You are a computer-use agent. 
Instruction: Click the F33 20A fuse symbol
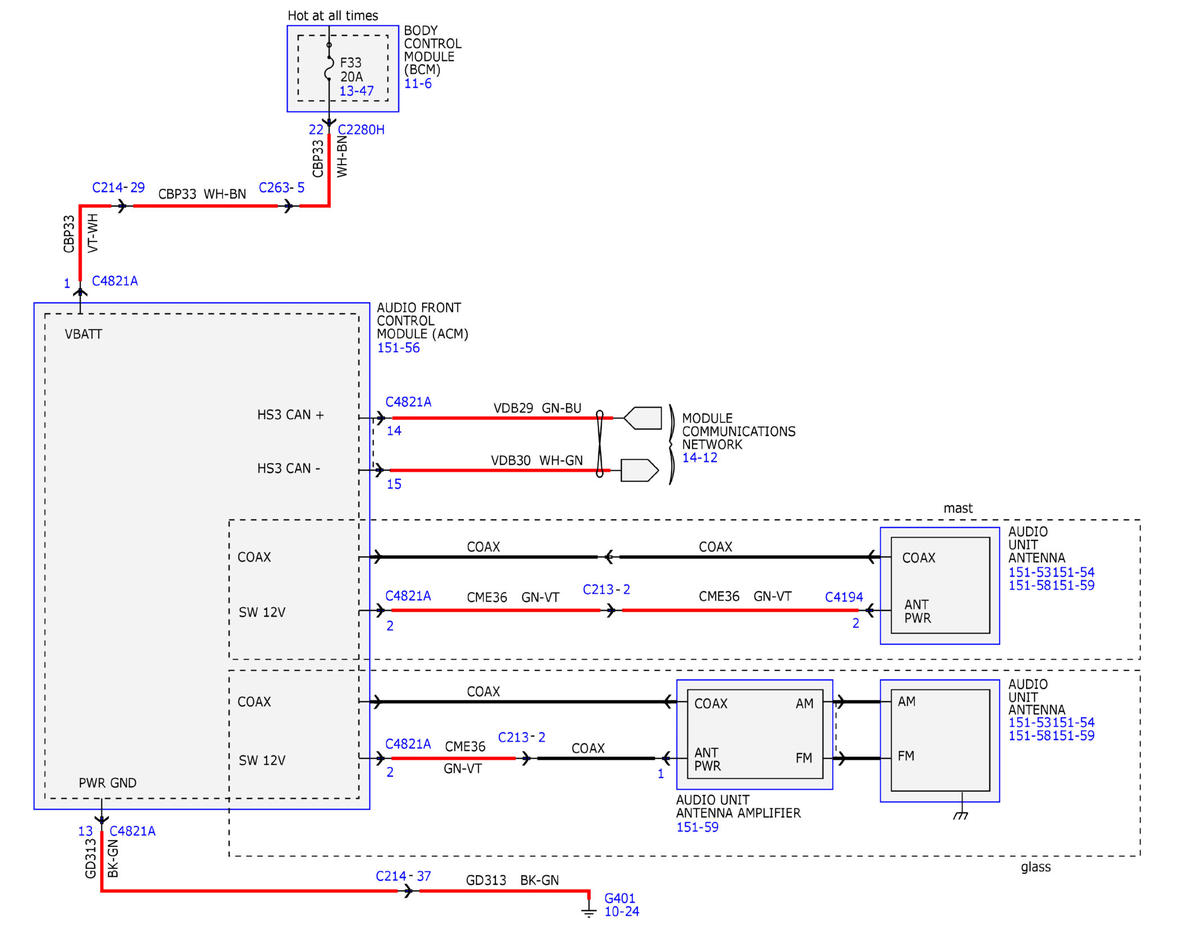[329, 69]
